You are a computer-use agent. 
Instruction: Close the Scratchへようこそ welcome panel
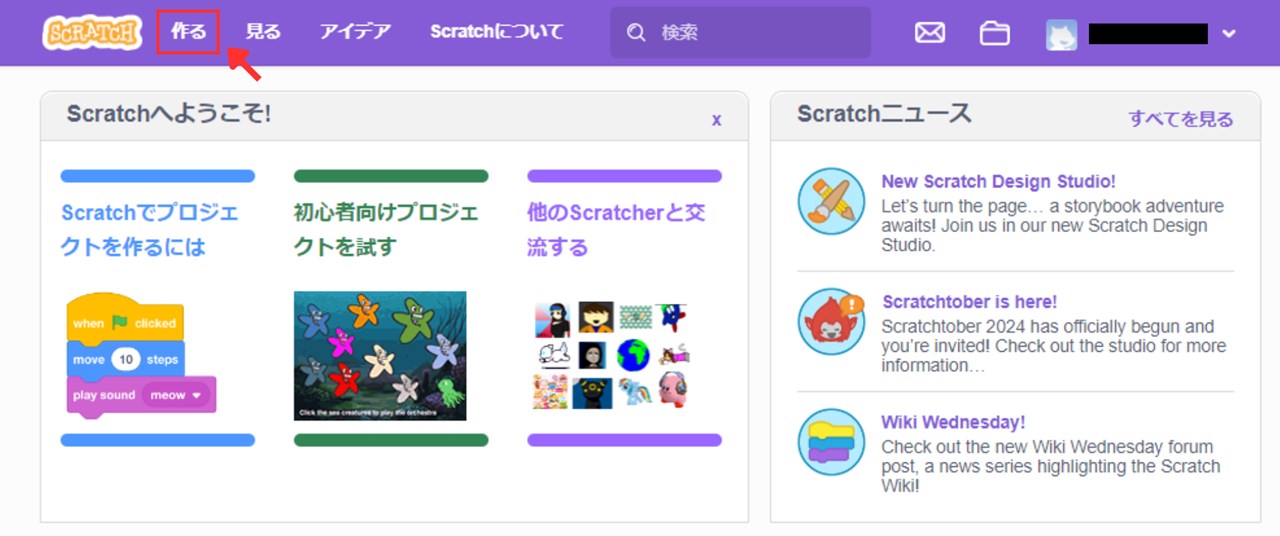[716, 120]
